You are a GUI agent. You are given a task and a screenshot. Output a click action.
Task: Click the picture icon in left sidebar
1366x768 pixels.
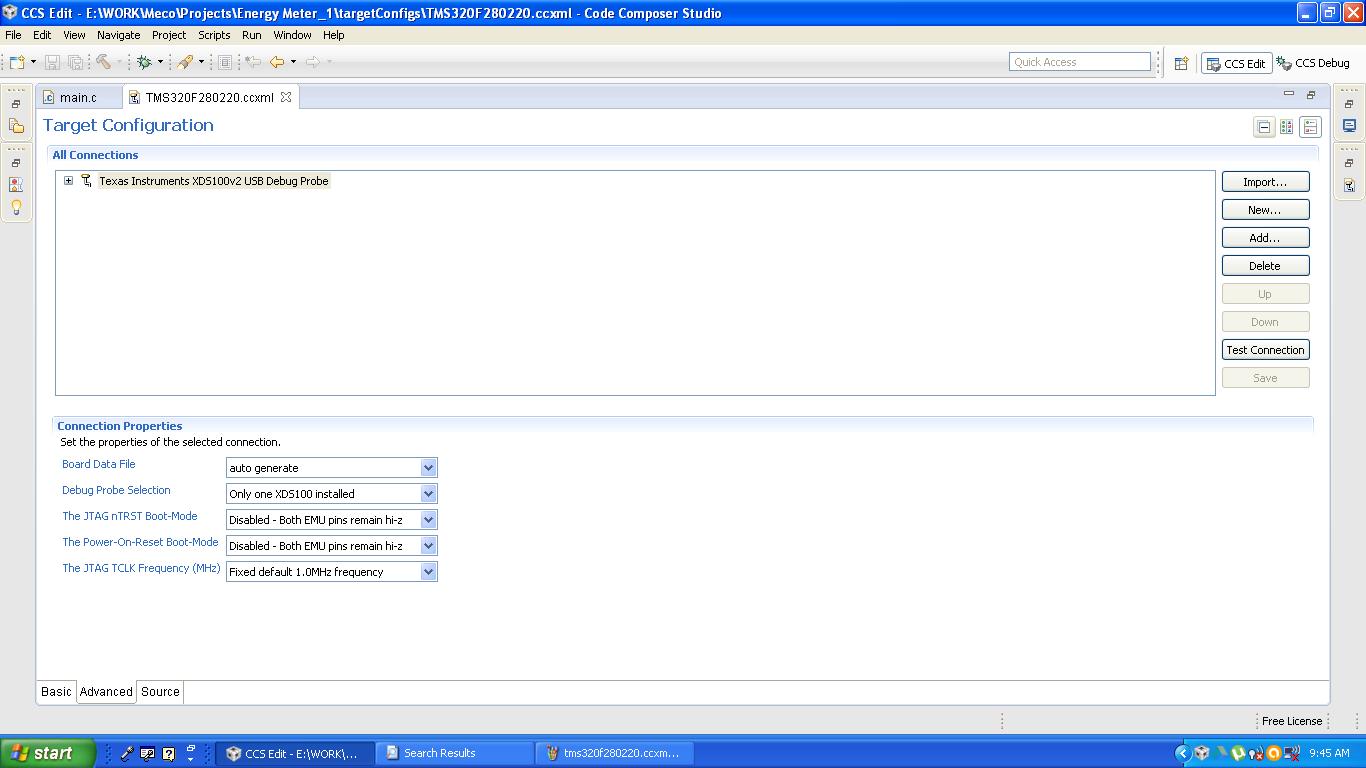16,185
